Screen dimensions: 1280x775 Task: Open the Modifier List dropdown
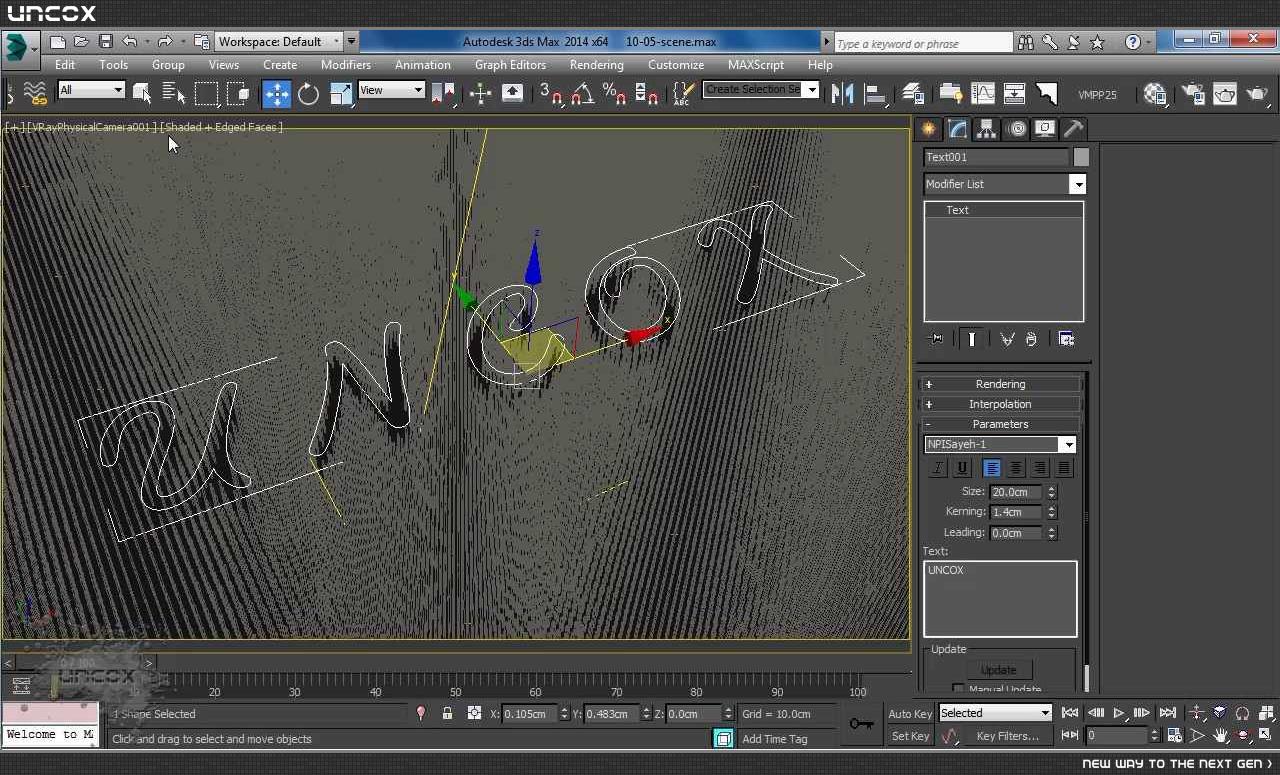pyautogui.click(x=1004, y=184)
